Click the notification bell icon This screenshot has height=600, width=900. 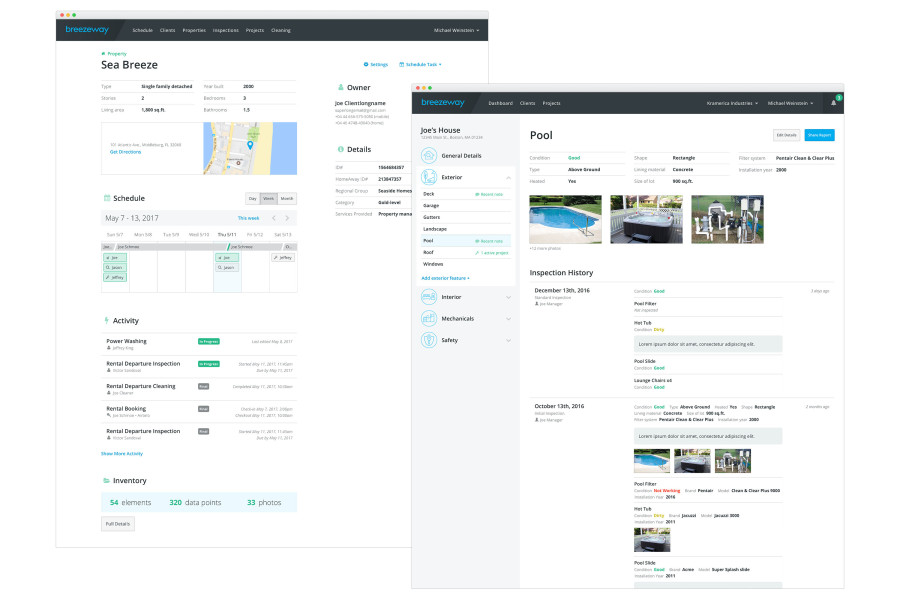[833, 103]
